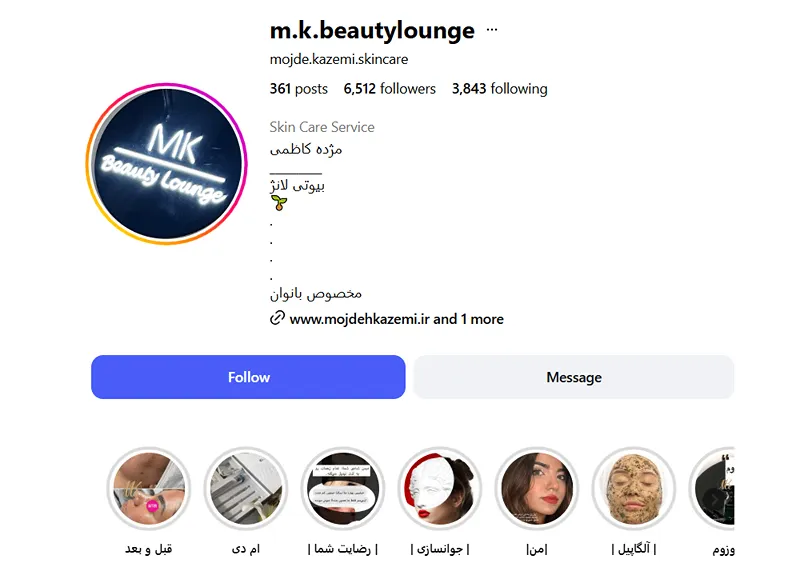
Task: Open the جوانسازی story highlight
Action: 440,489
